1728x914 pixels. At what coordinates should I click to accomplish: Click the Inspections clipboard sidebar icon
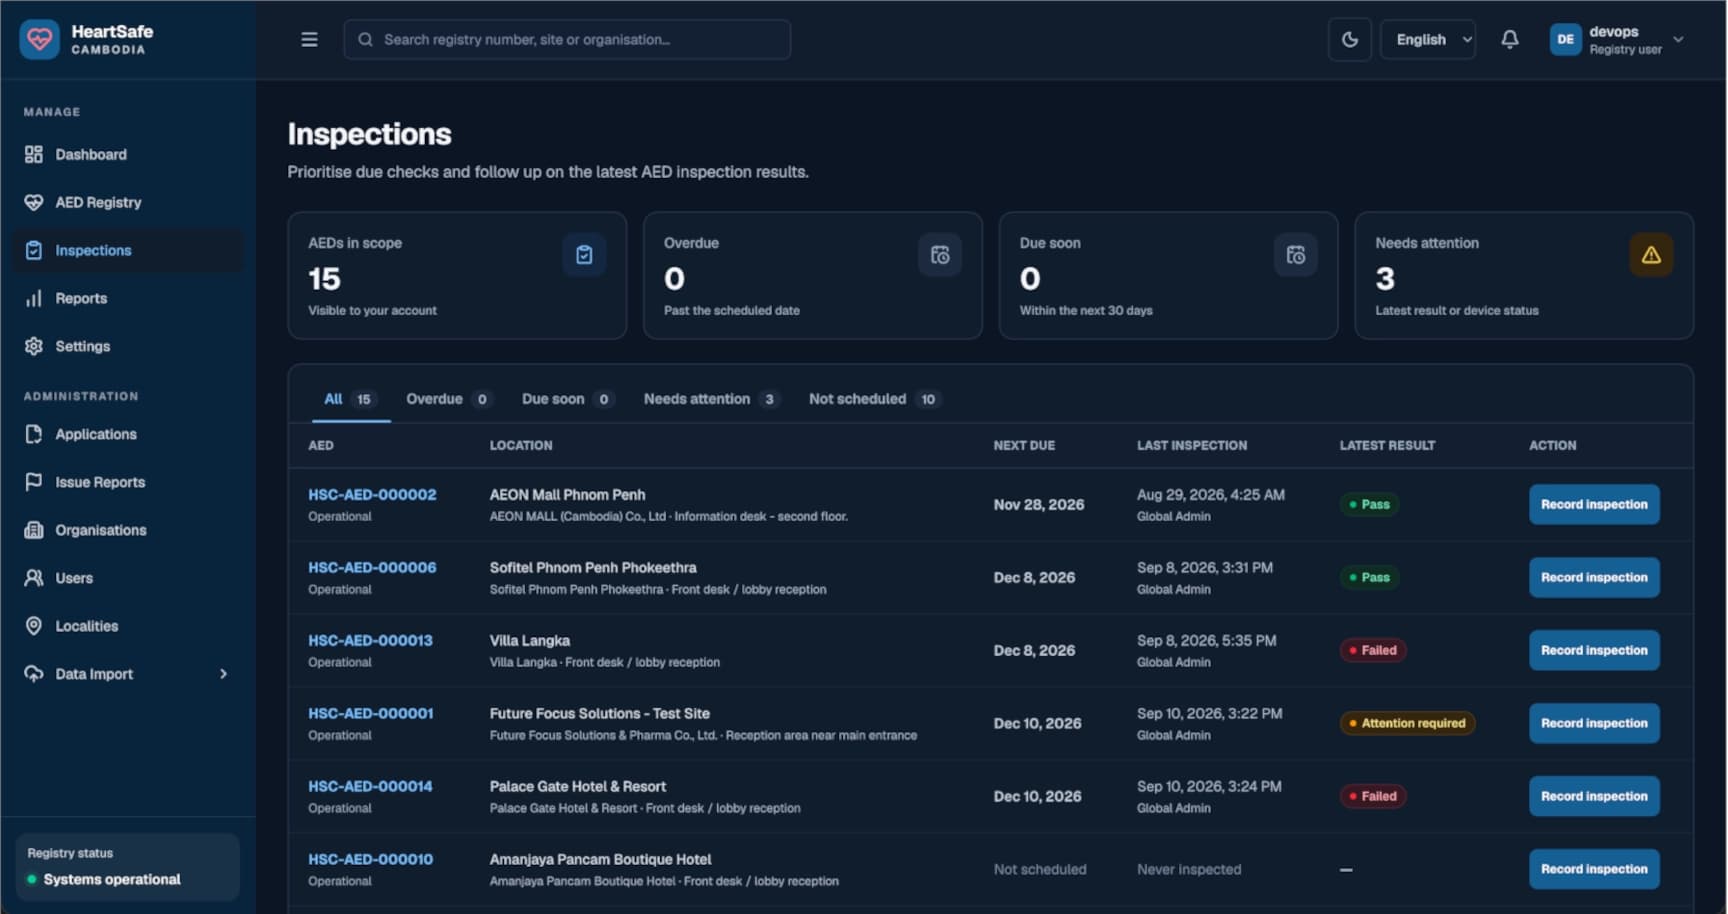tap(34, 250)
